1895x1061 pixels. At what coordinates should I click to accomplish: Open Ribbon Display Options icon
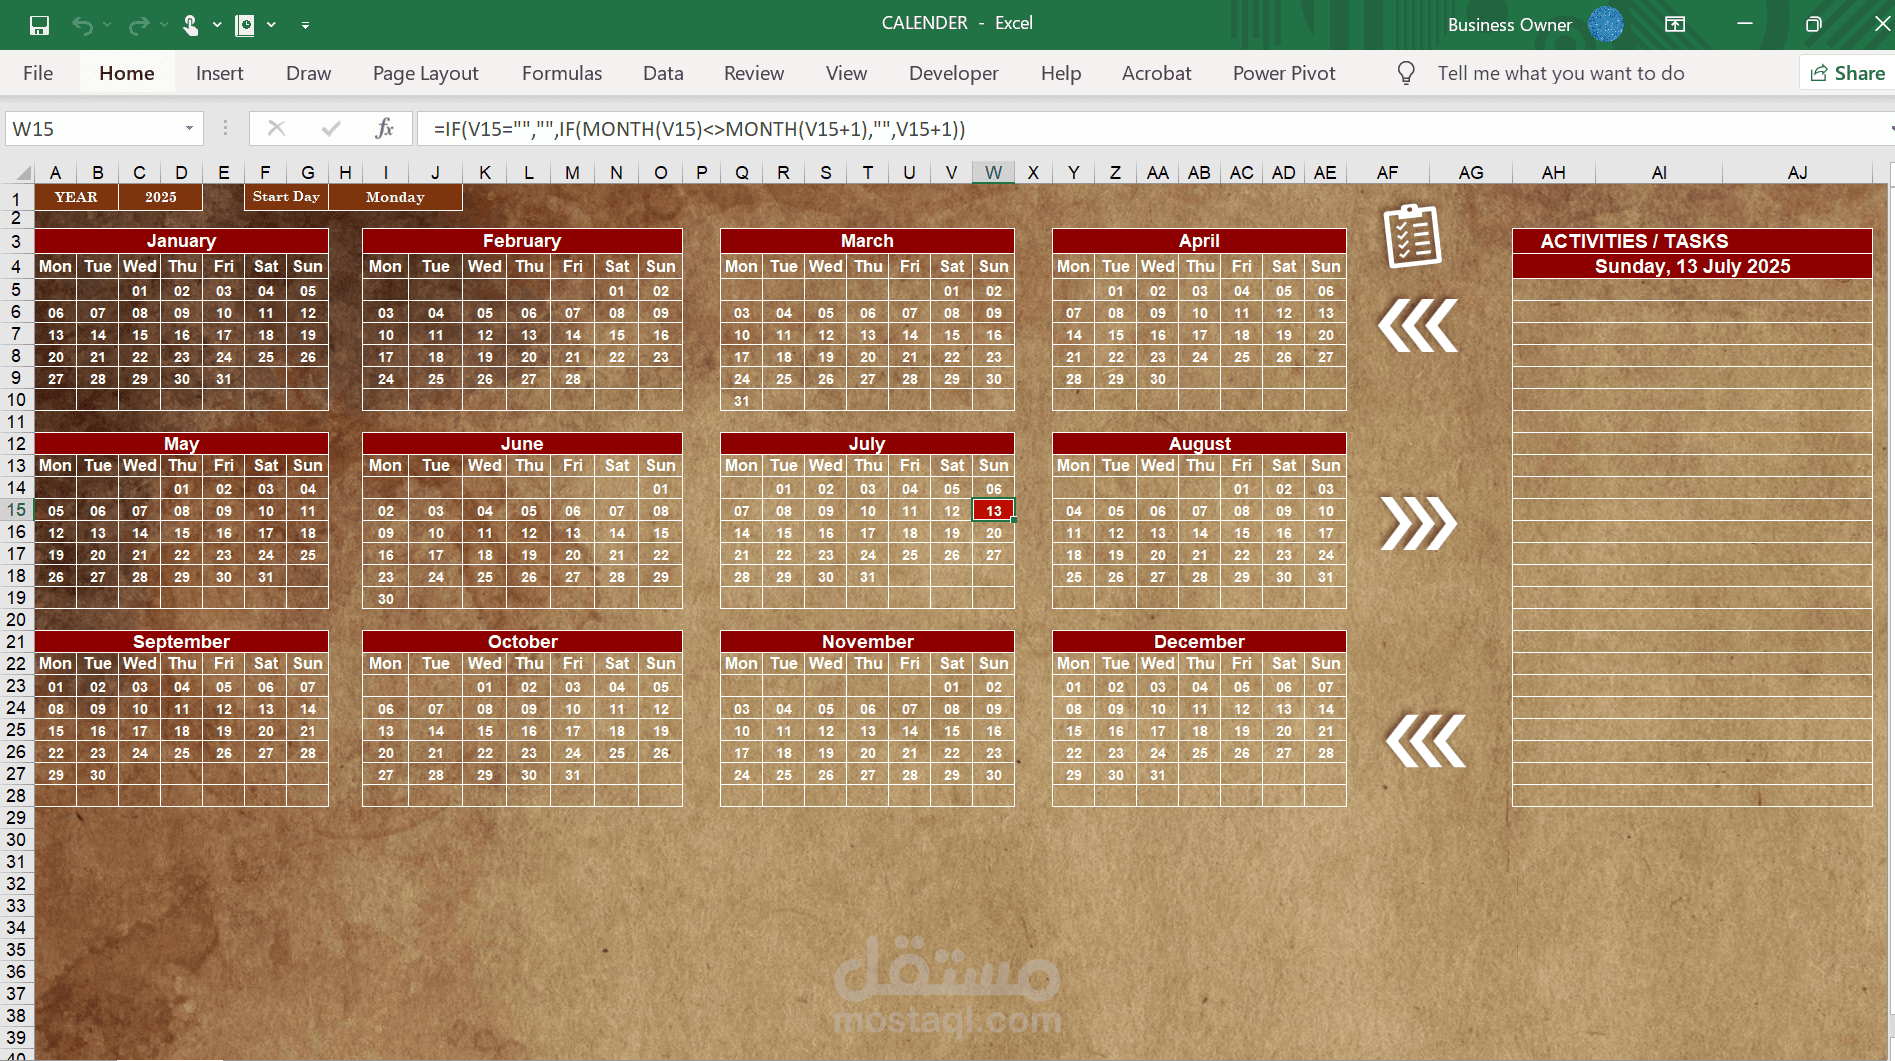pyautogui.click(x=1675, y=24)
